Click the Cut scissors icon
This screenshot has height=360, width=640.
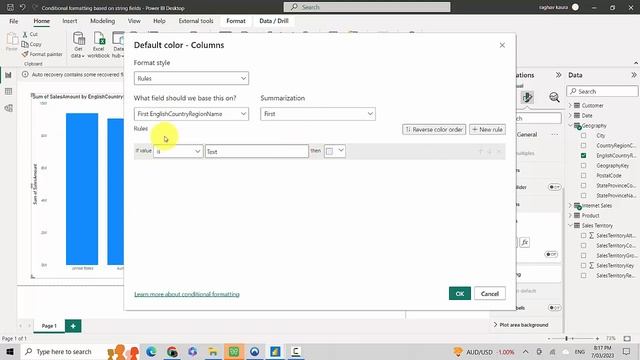[25, 34]
